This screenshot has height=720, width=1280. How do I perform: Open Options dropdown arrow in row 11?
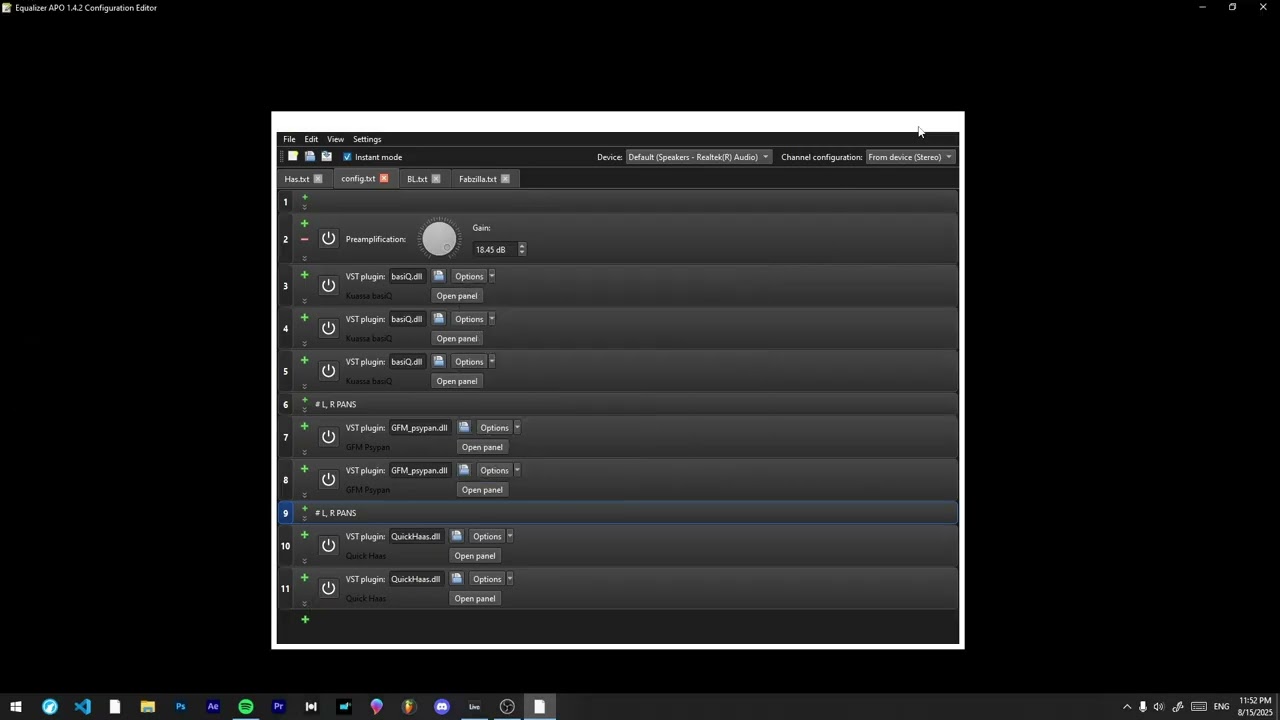[x=509, y=579]
